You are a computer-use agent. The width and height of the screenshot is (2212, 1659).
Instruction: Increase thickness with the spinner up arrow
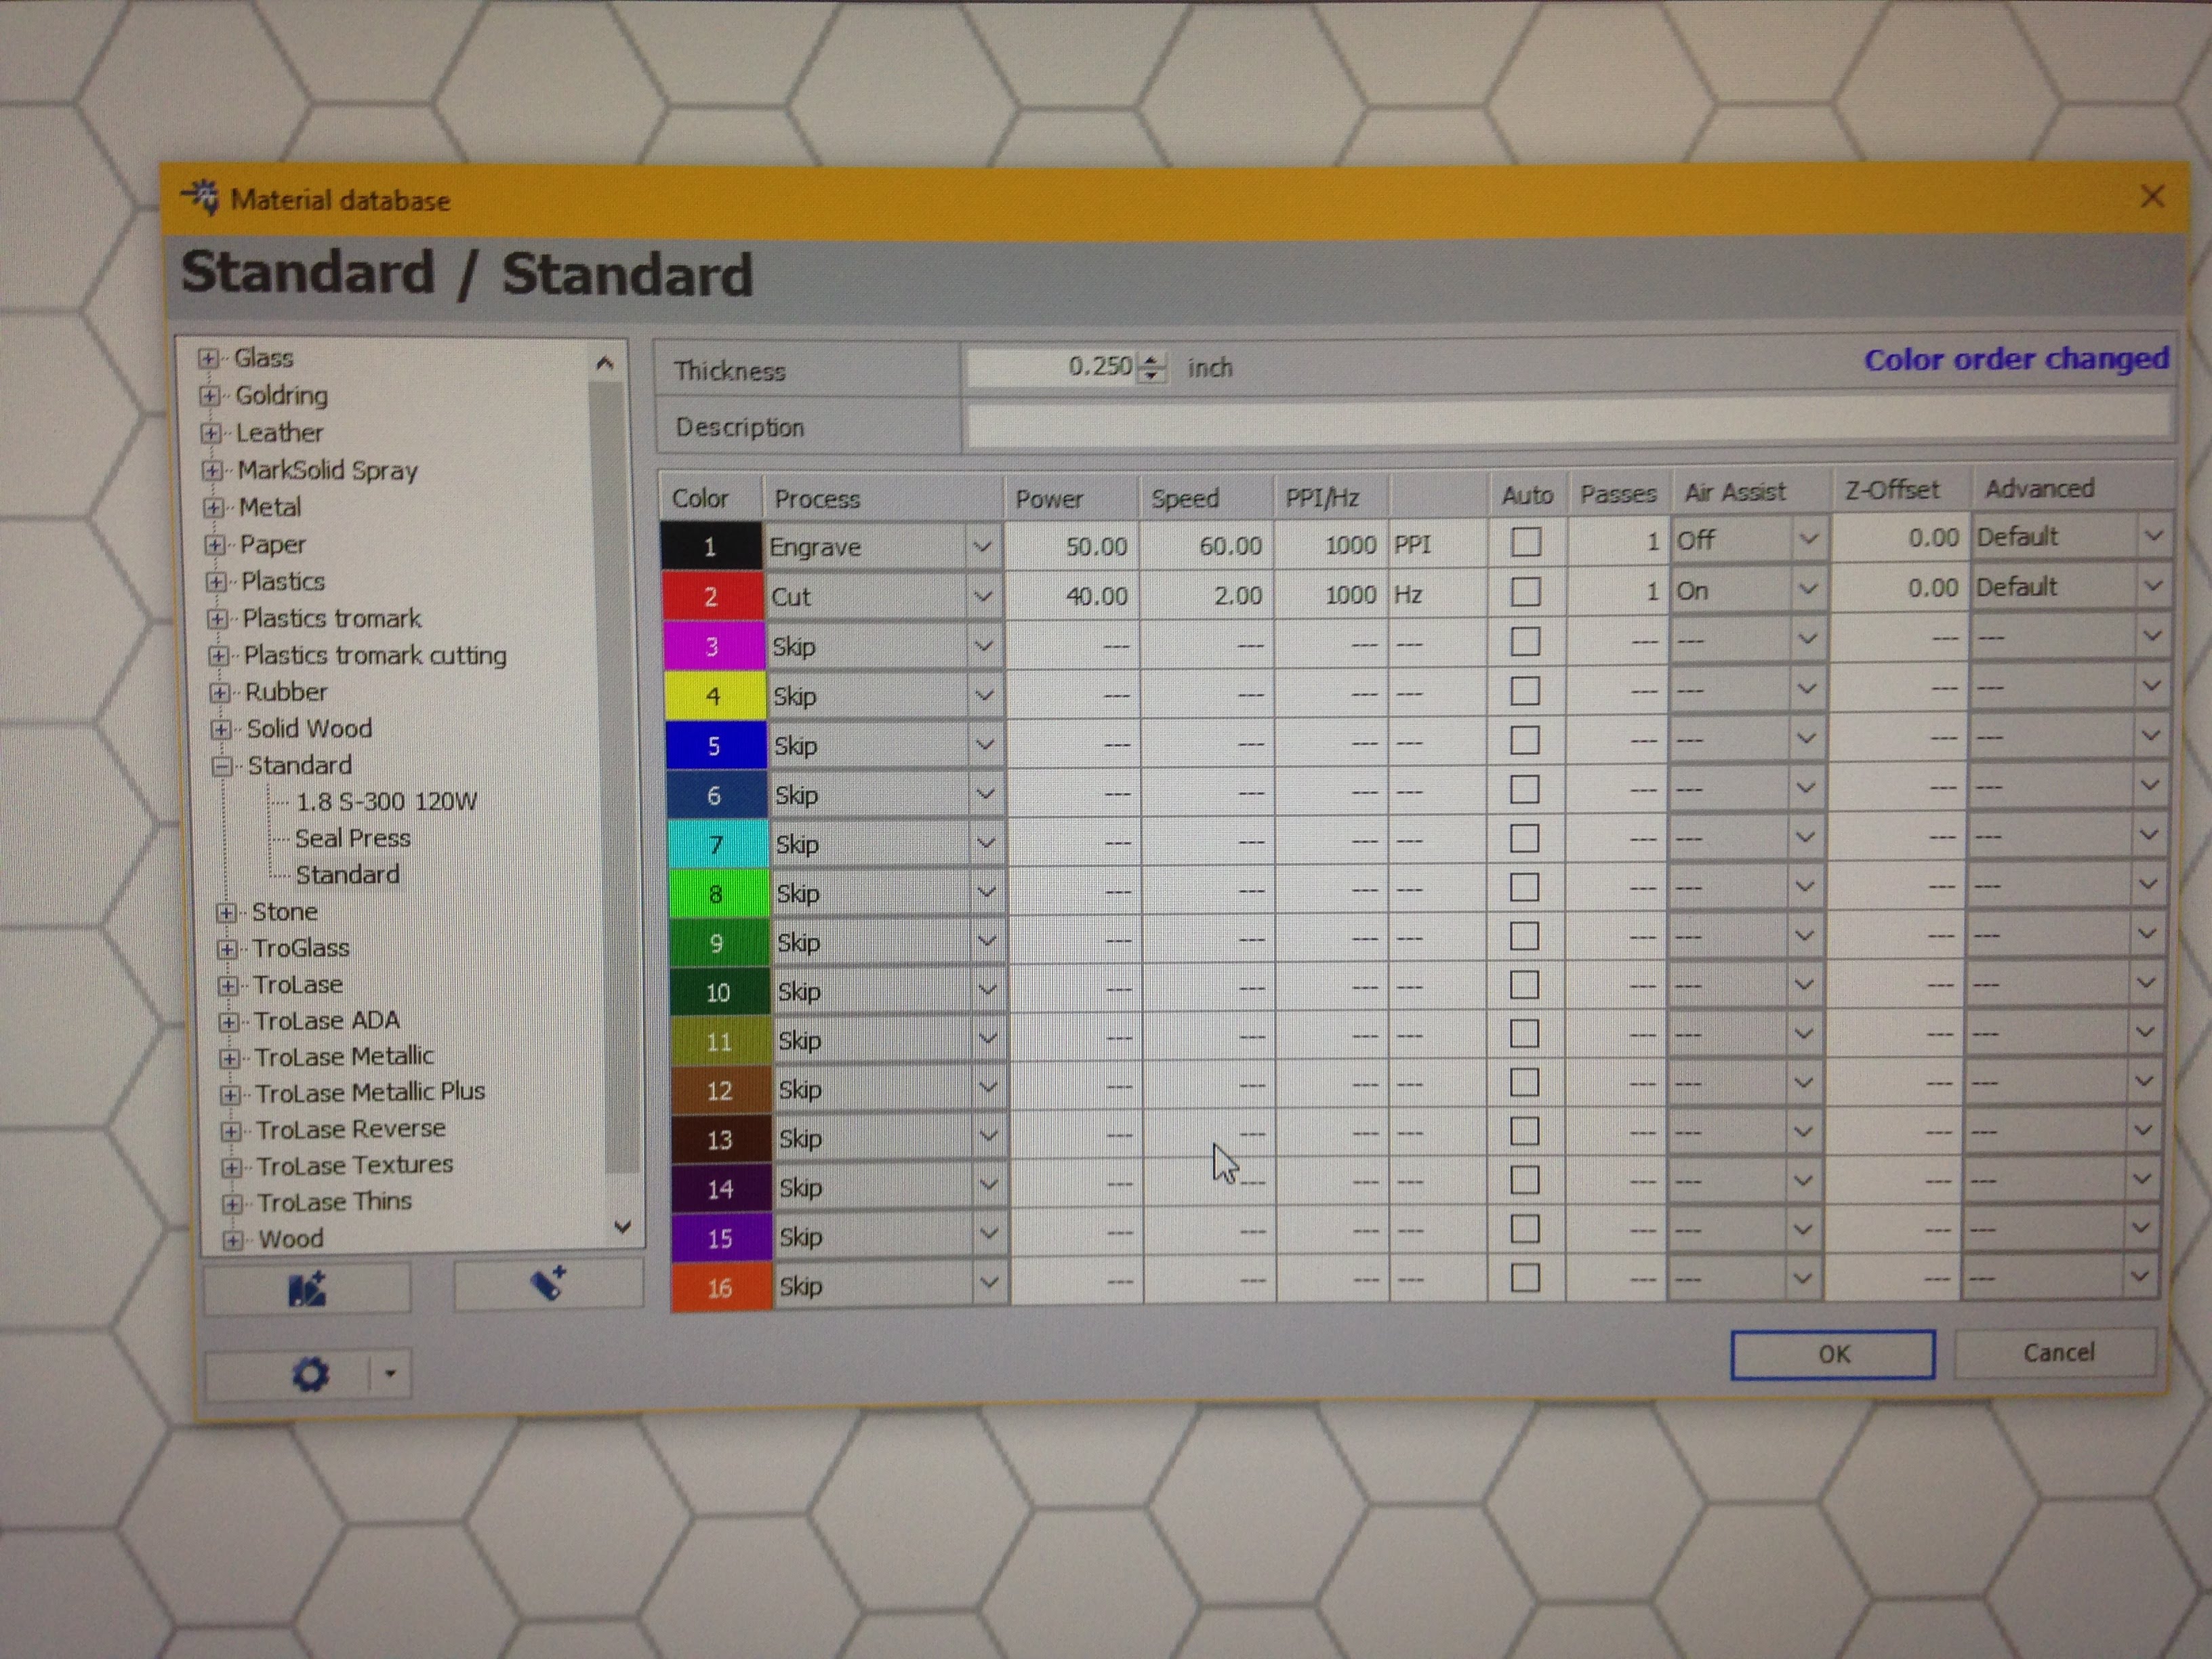[1153, 360]
